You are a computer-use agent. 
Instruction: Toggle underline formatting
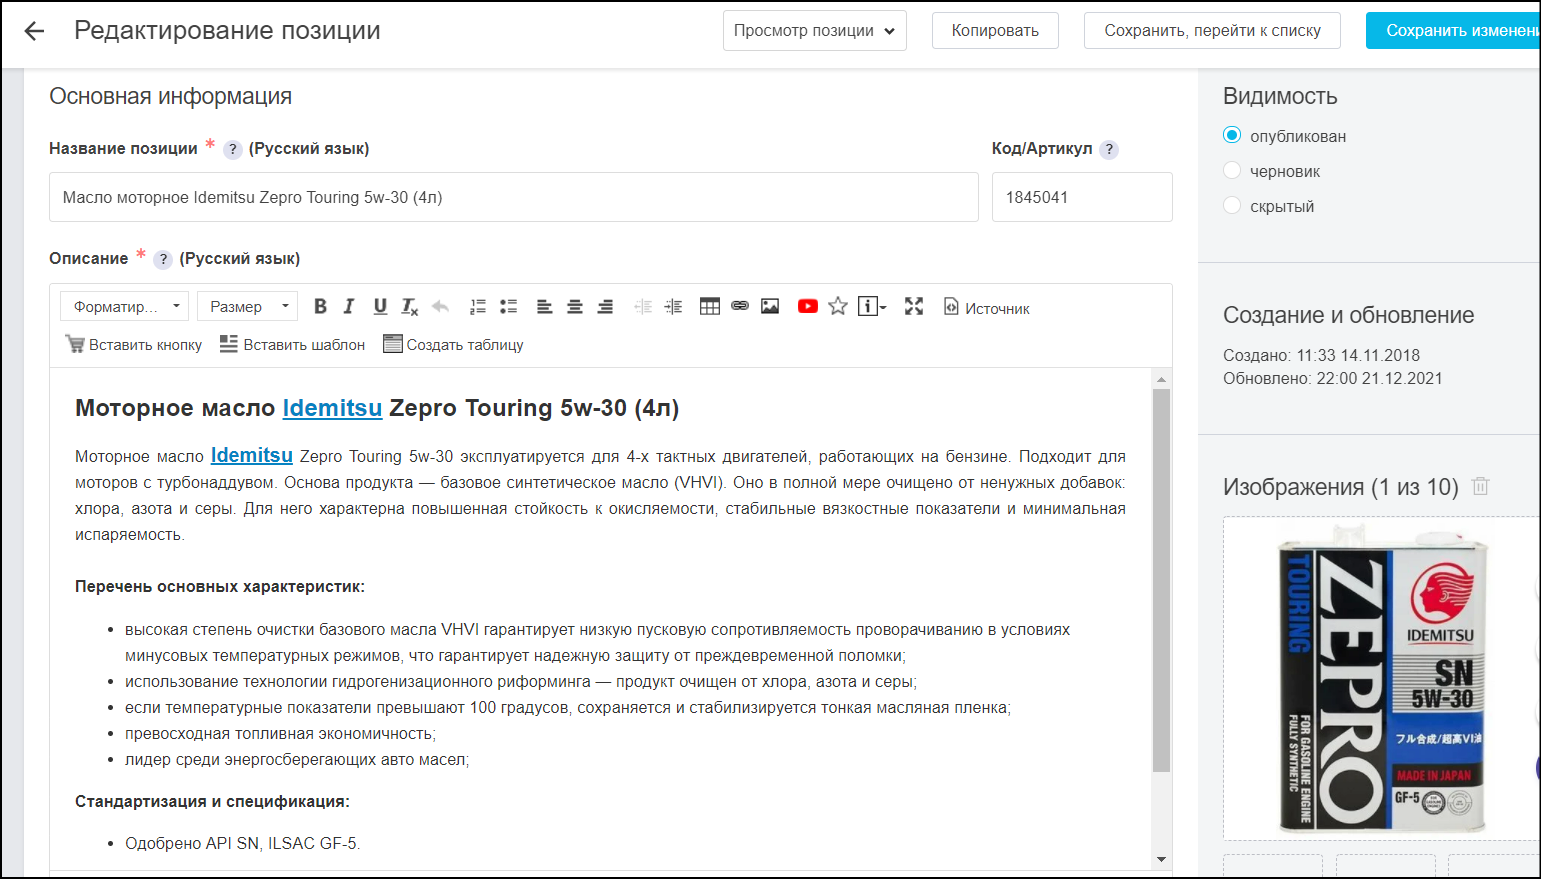coord(380,306)
